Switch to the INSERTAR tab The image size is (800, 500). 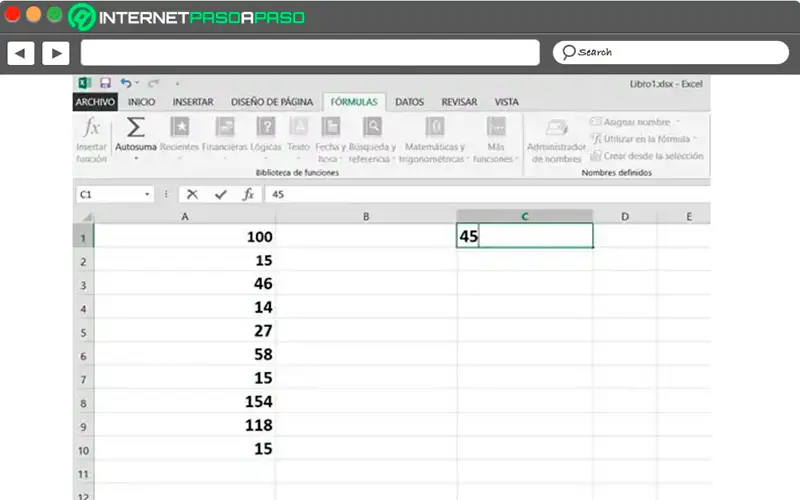coord(193,102)
